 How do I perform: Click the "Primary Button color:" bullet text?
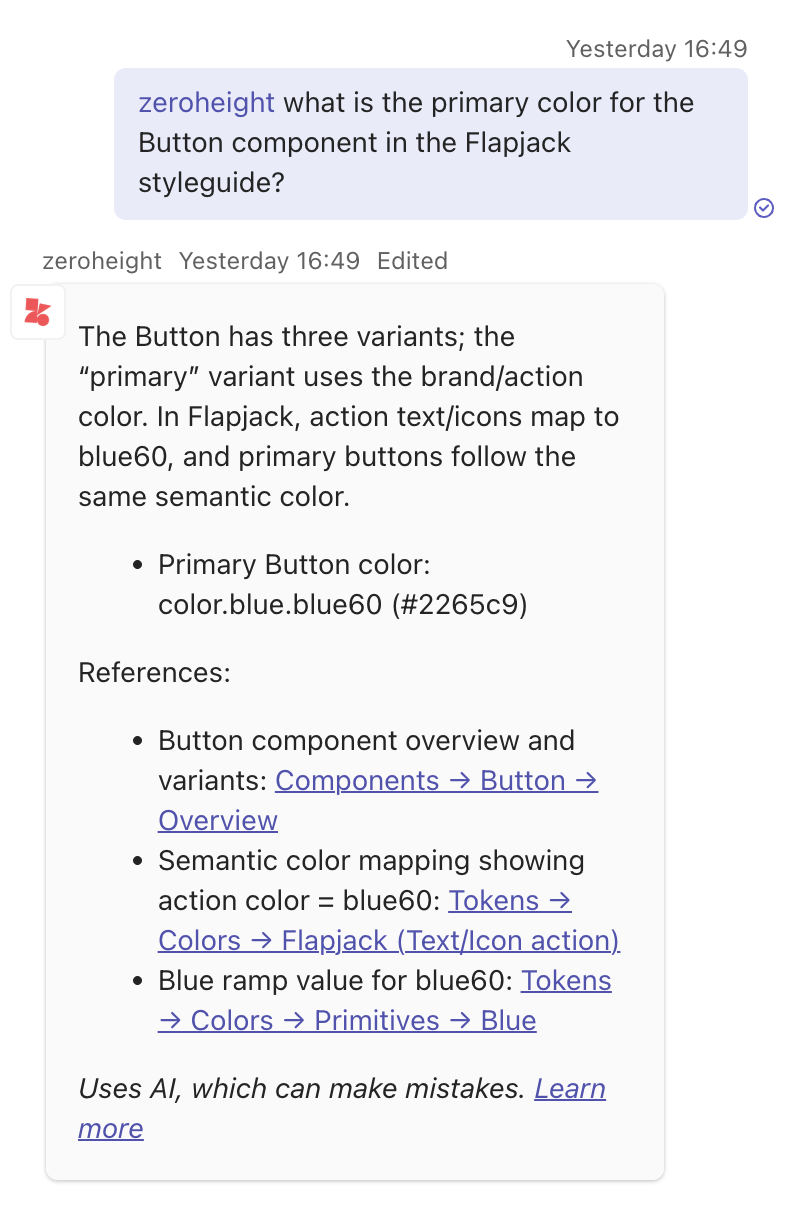point(294,565)
